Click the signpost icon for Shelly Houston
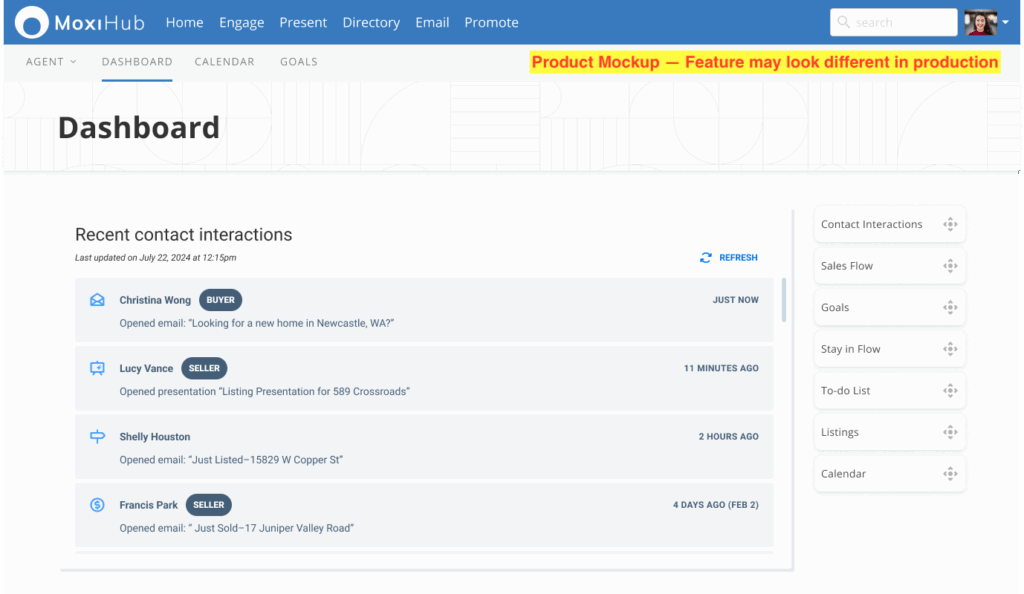1024x594 pixels. 97,437
